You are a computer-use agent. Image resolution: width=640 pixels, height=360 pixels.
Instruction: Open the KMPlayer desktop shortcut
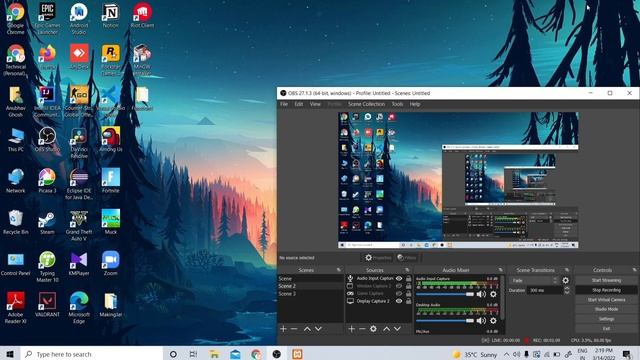coord(79,264)
